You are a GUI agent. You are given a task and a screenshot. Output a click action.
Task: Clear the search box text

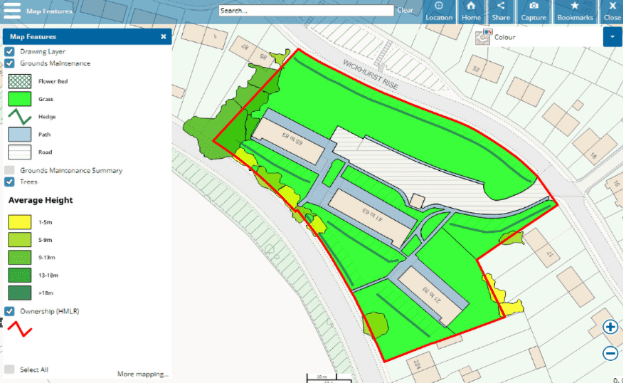[x=405, y=10]
